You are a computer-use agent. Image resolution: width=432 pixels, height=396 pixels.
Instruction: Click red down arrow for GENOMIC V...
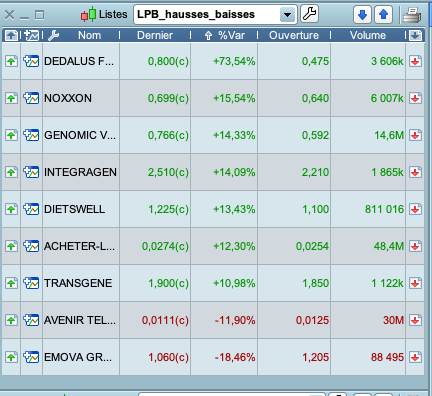coord(415,135)
